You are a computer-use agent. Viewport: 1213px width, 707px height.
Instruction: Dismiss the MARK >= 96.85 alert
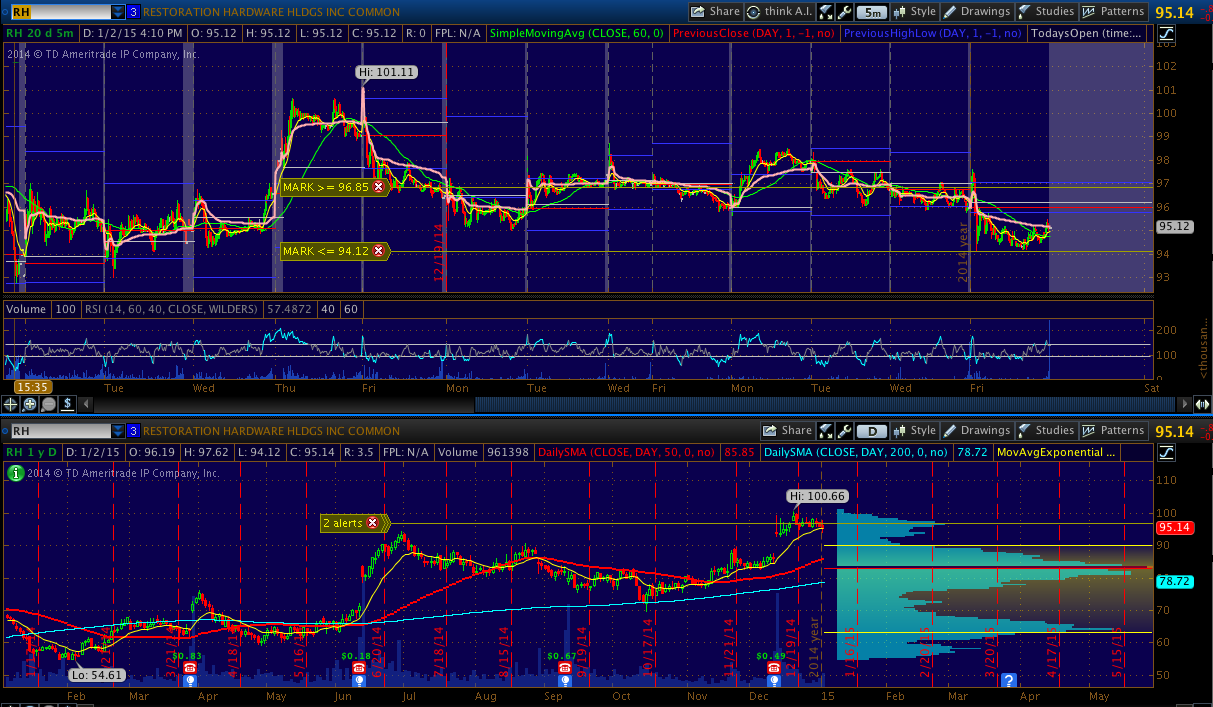click(x=378, y=187)
